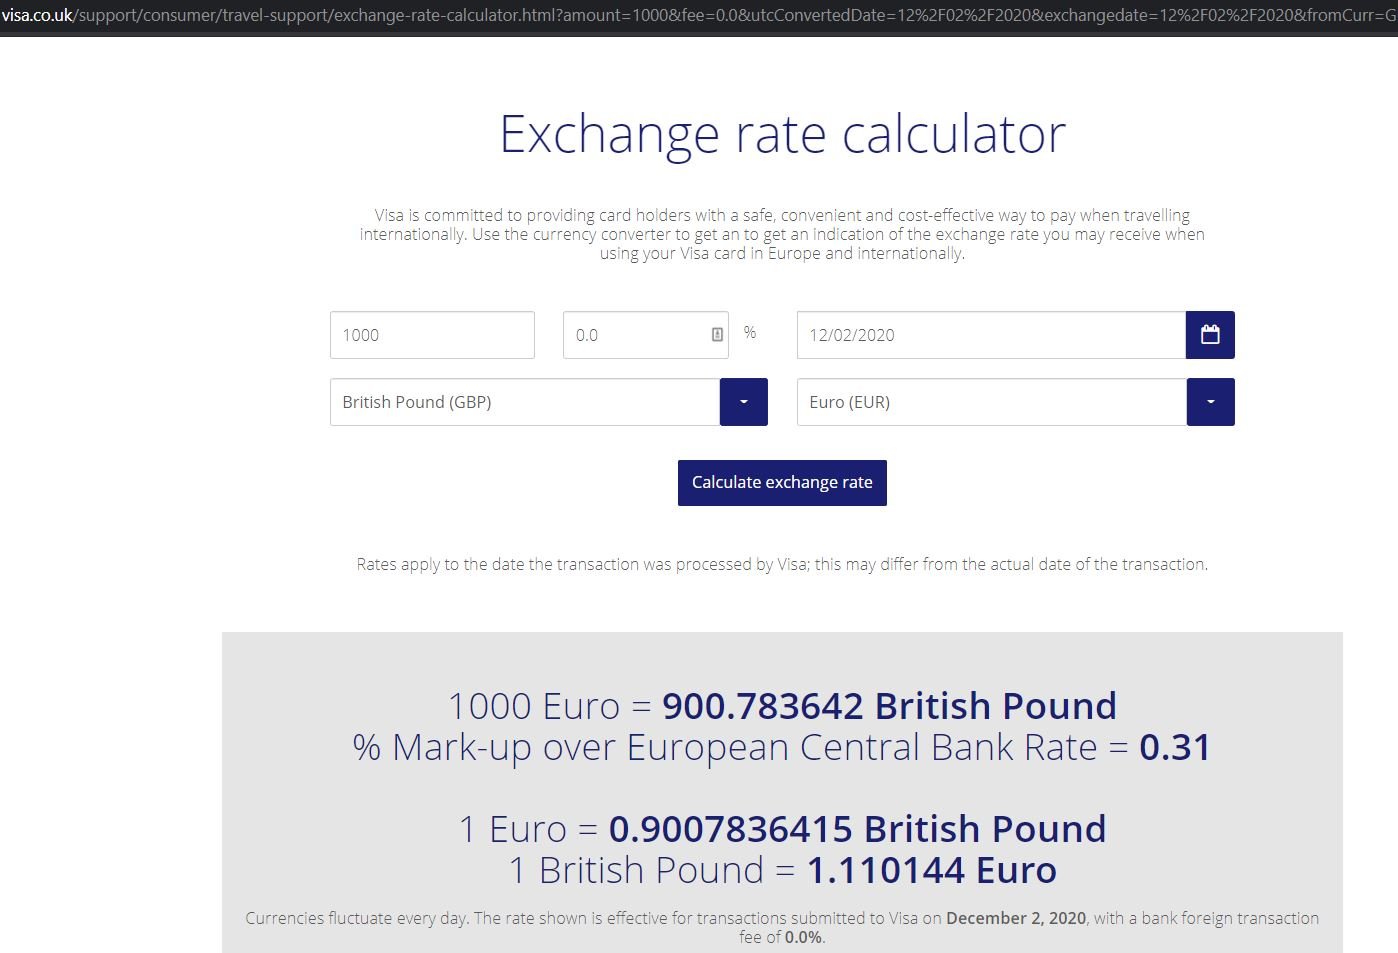Click the Exchange rate calculator heading

click(782, 134)
